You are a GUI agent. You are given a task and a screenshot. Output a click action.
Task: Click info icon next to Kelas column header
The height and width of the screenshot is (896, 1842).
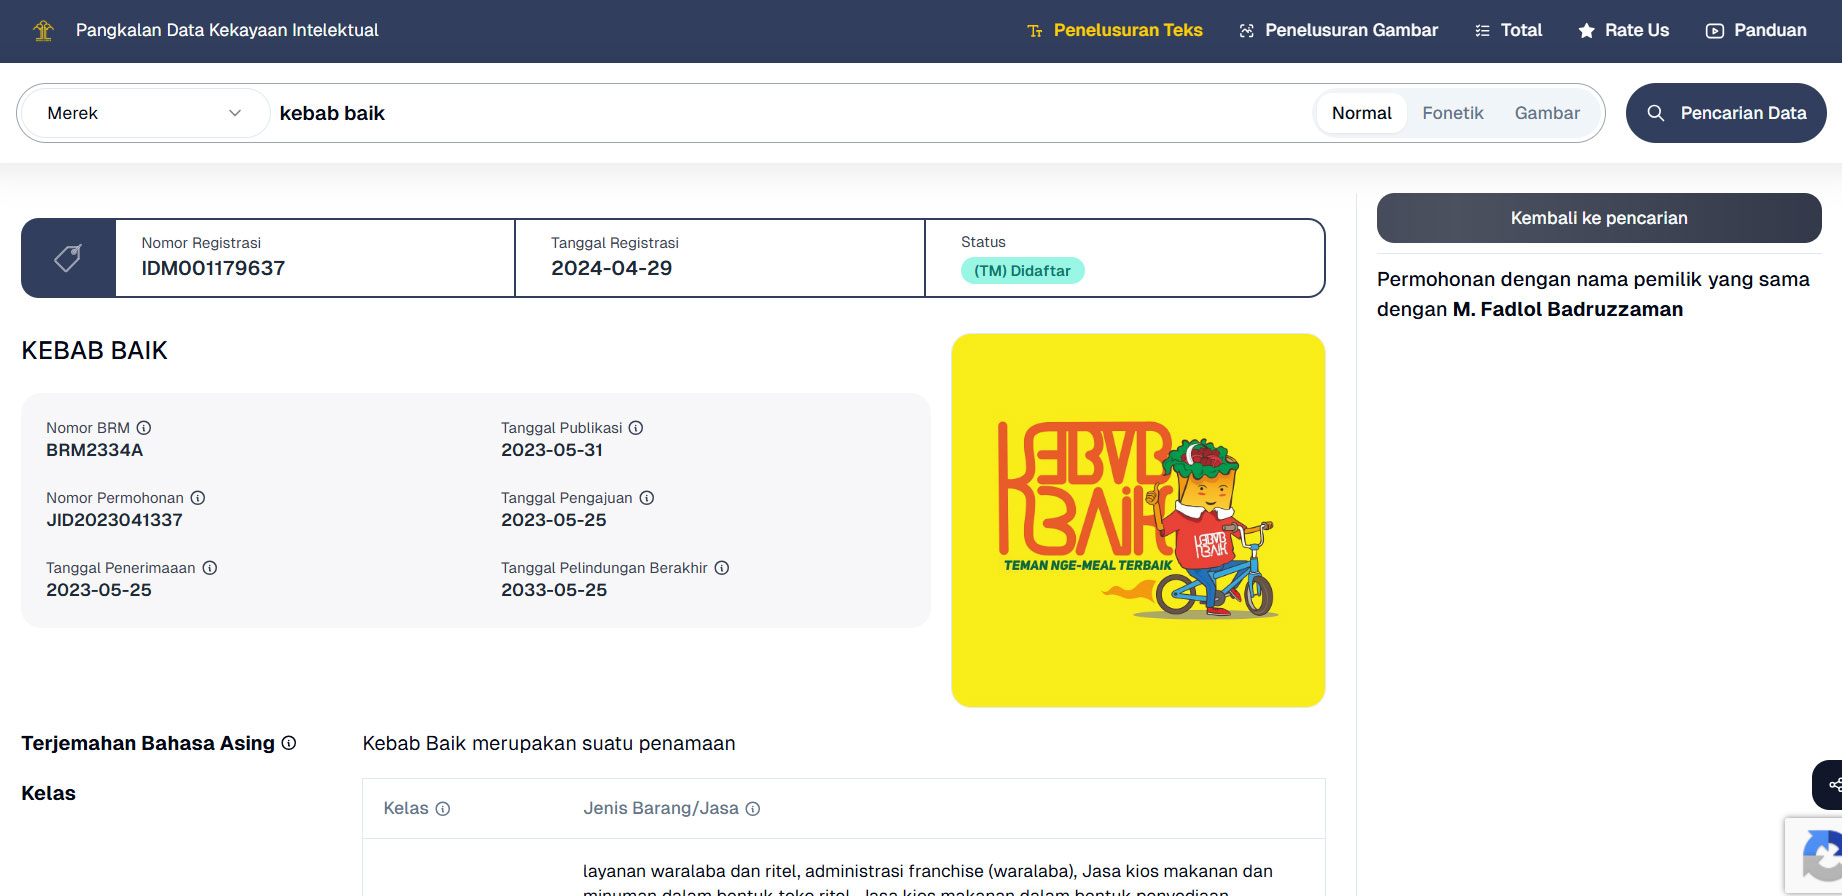[x=443, y=809]
